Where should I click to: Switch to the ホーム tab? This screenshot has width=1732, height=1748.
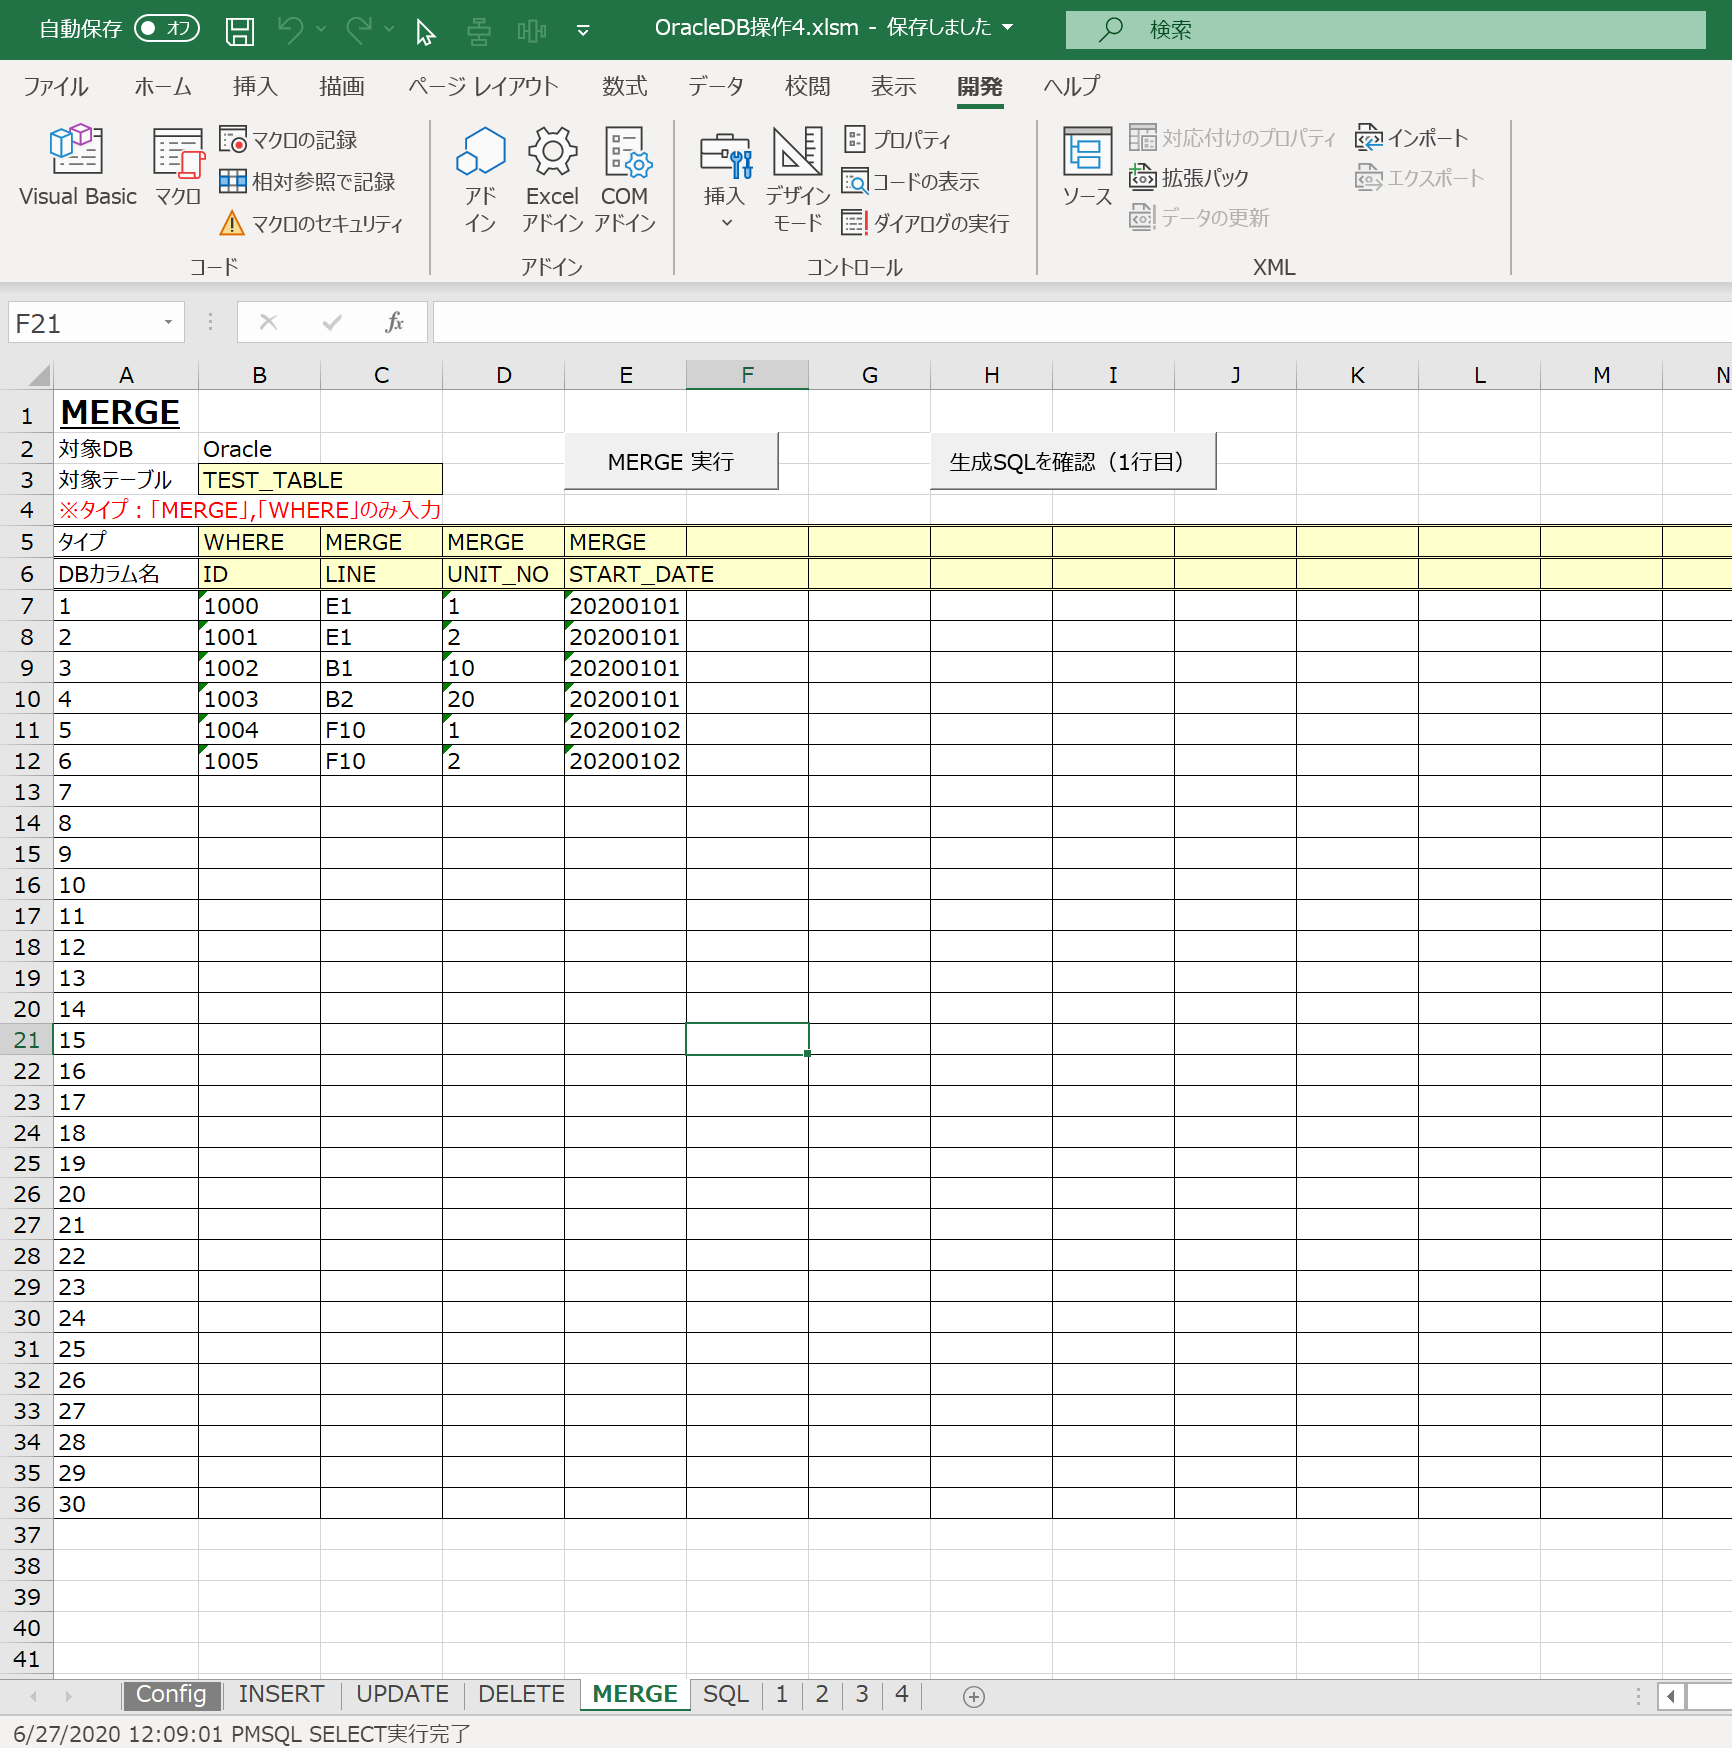[x=163, y=86]
